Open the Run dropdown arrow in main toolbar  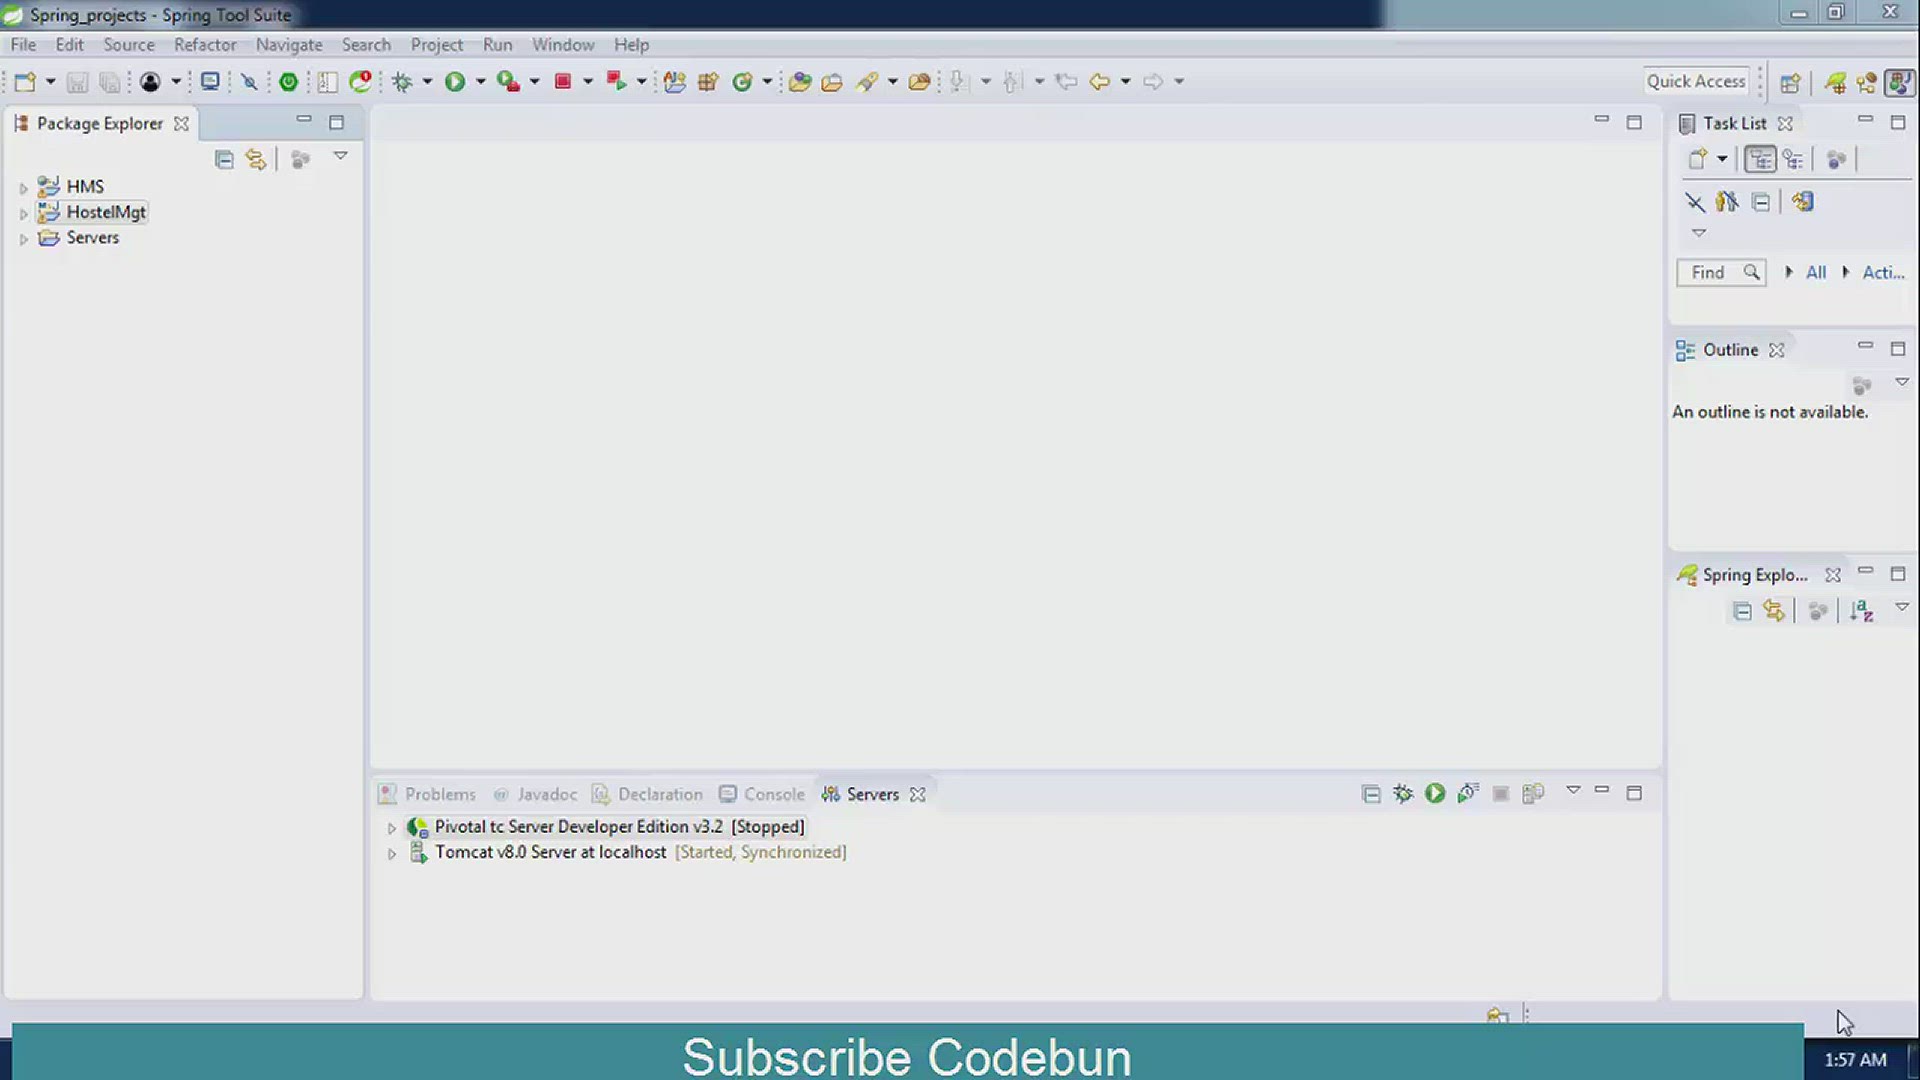click(480, 82)
